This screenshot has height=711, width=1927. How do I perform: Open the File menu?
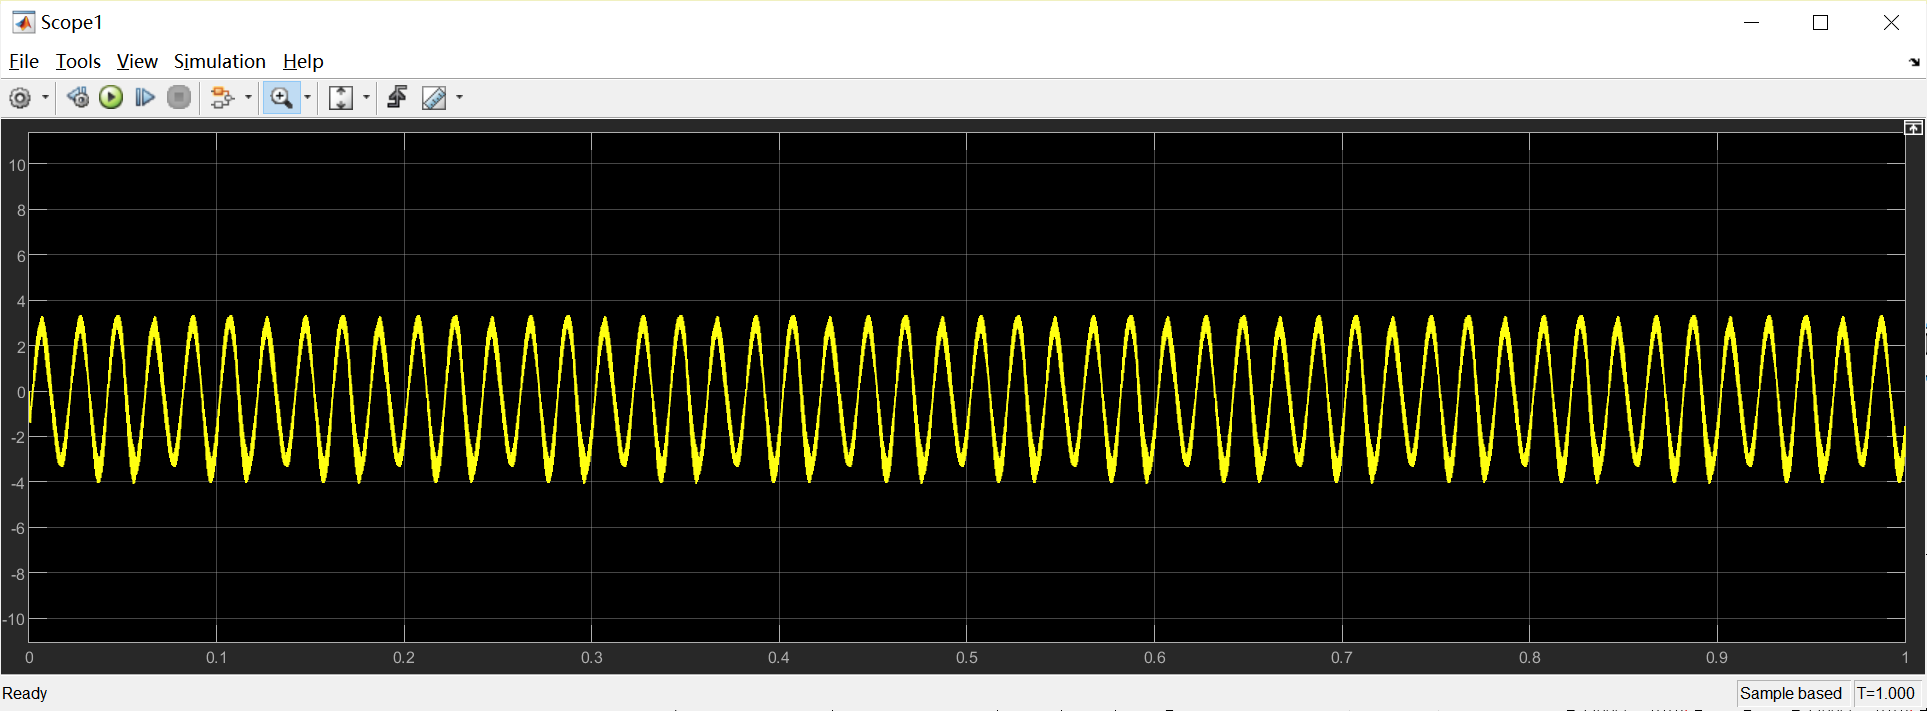click(x=24, y=61)
